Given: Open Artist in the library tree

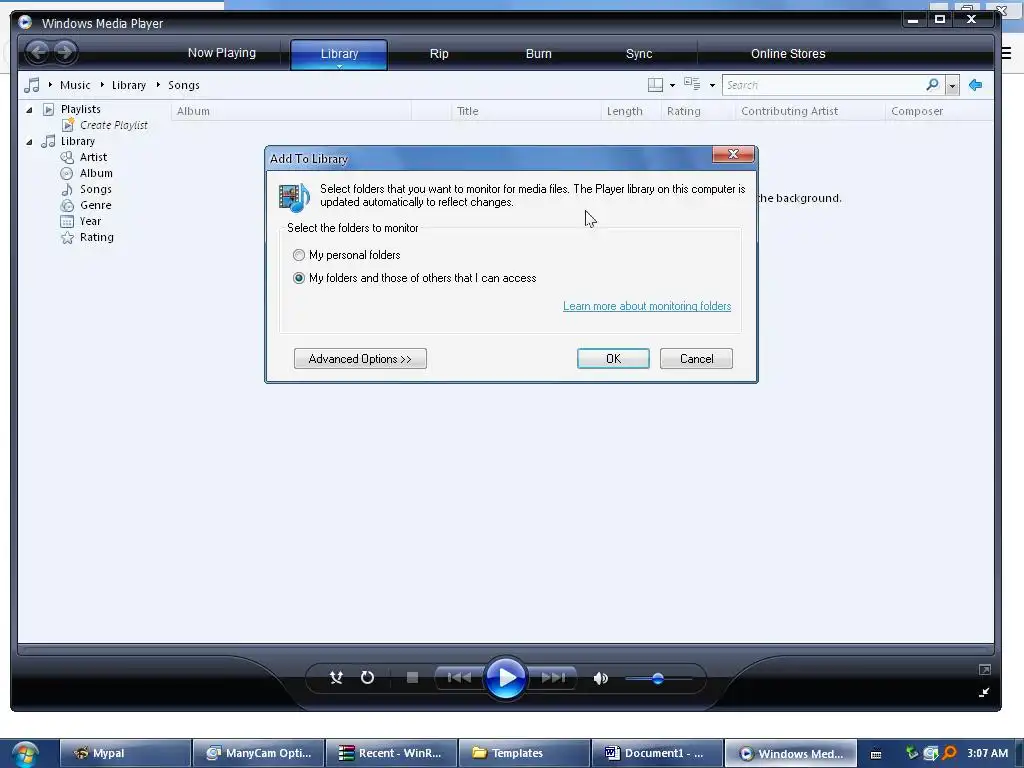Looking at the screenshot, I should (93, 157).
